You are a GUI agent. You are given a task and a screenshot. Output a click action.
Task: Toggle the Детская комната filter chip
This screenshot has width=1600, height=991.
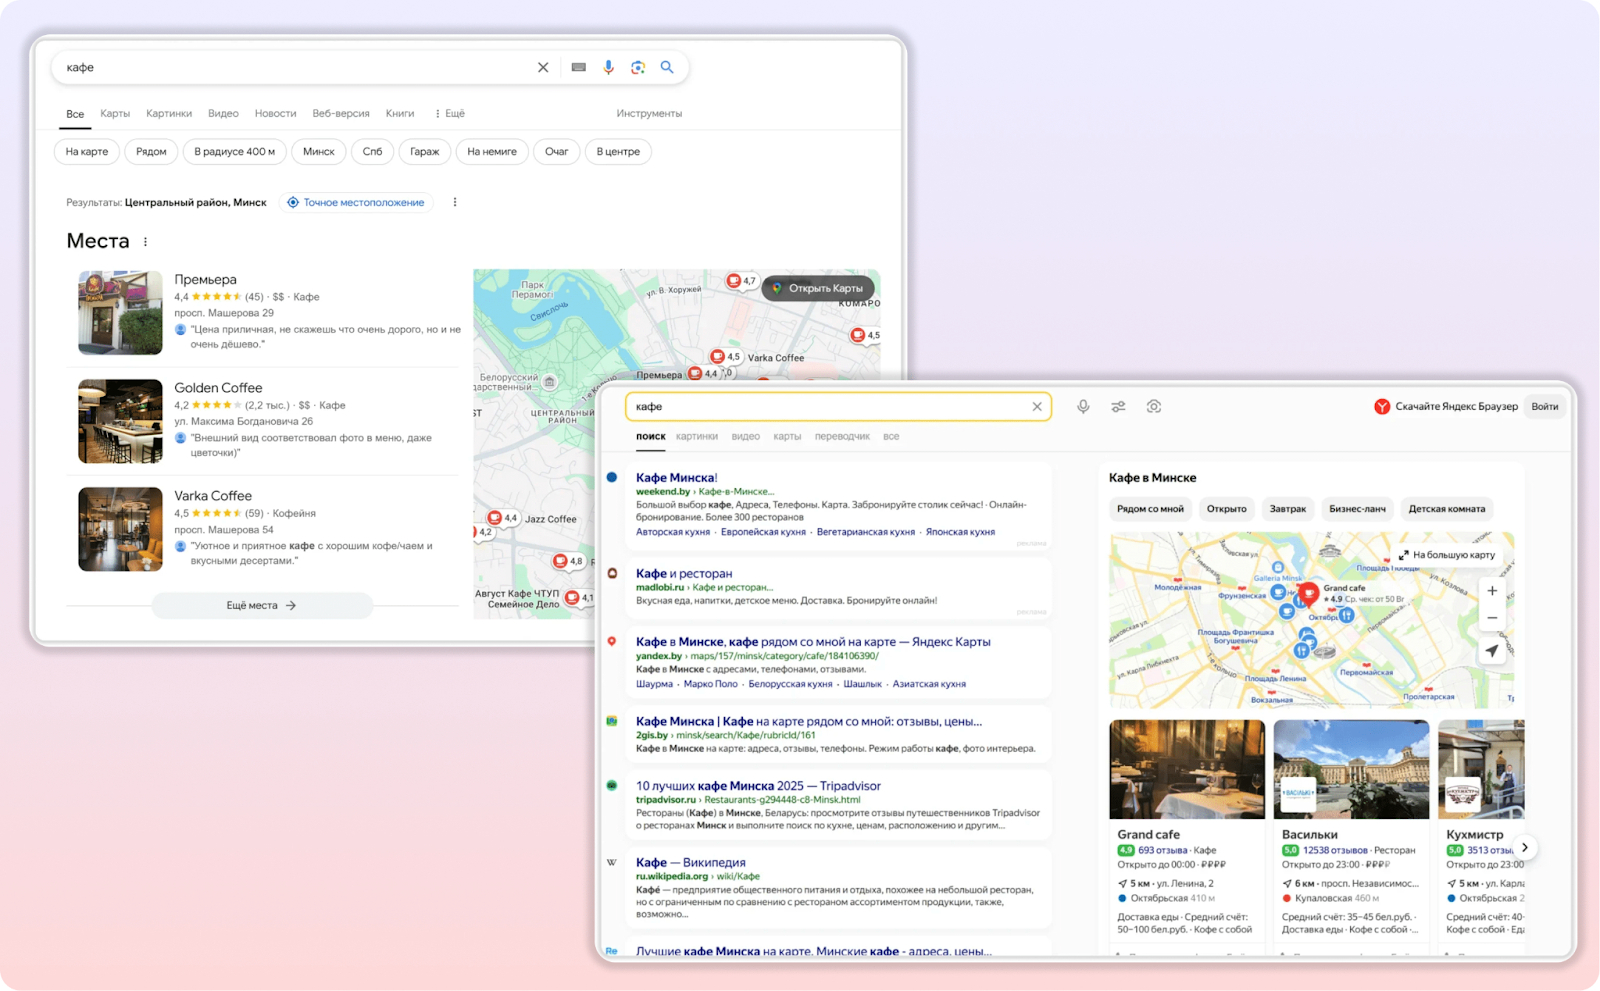[1447, 509]
